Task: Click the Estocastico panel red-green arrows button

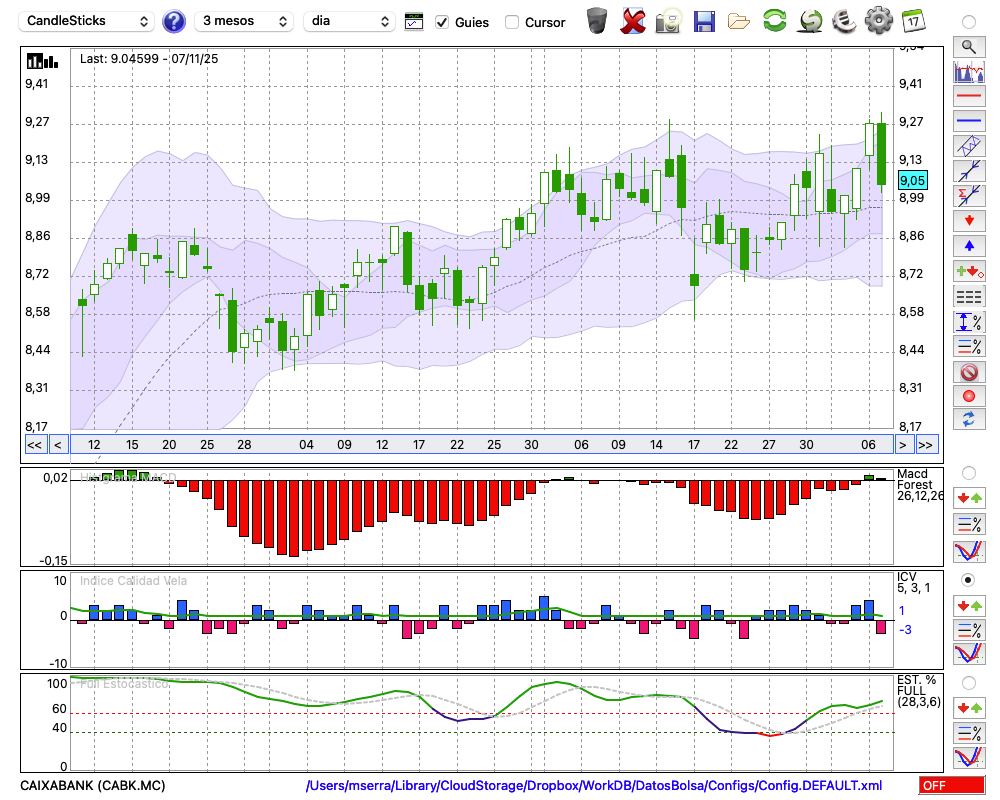Action: click(x=969, y=708)
